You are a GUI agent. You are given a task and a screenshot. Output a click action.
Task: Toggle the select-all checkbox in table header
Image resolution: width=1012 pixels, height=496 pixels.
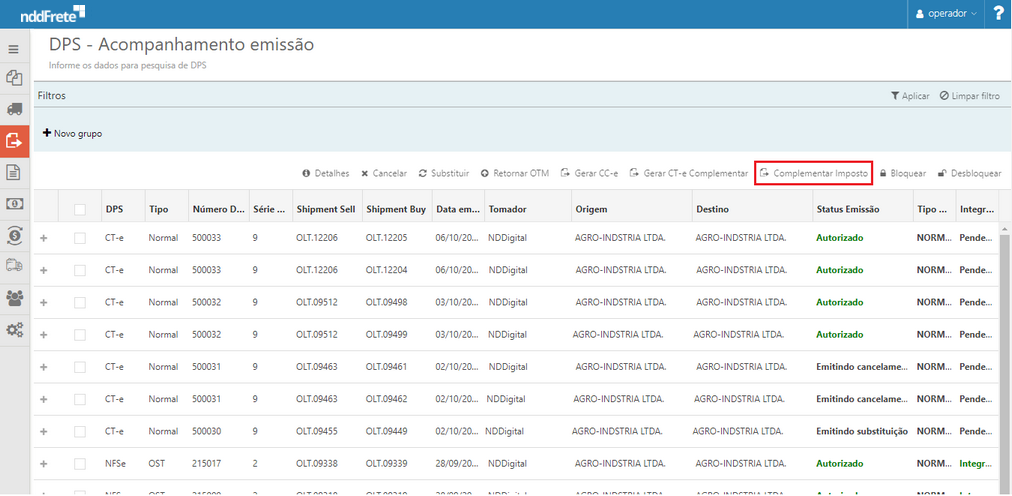click(80, 209)
